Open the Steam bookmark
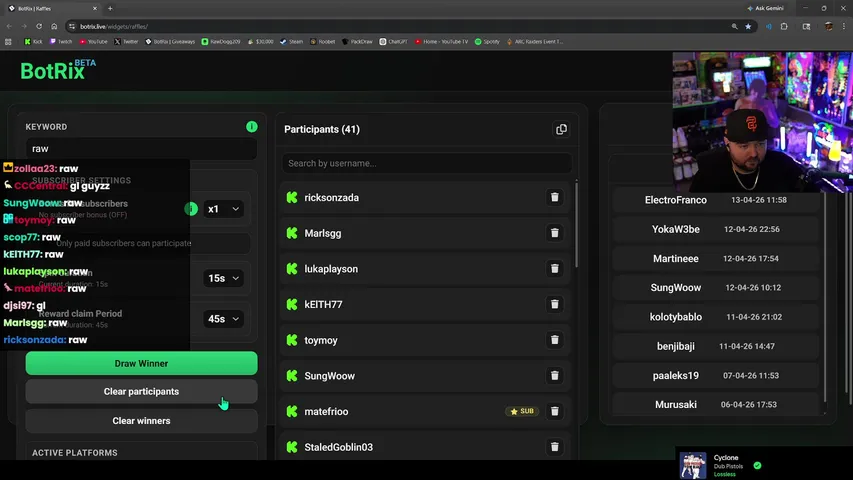Viewport: 853px width, 480px height. (291, 41)
